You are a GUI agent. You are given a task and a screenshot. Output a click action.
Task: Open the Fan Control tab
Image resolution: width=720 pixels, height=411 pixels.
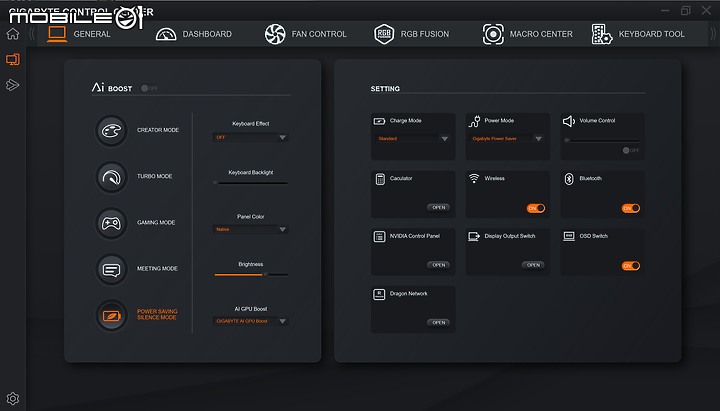click(305, 34)
